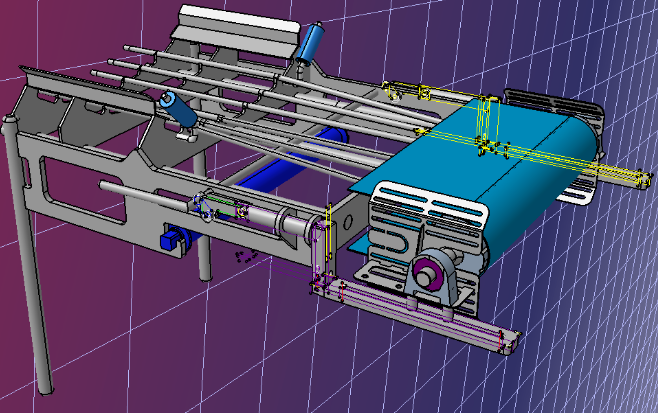Image resolution: width=658 pixels, height=413 pixels.
Task: Select the small blue motor block below the frame
Action: click(169, 241)
